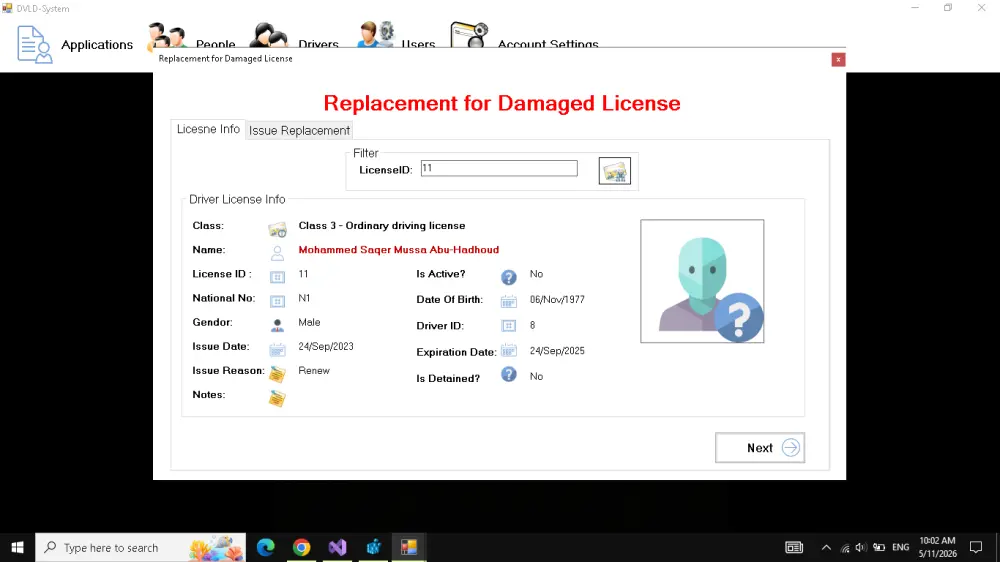Click the driver's placeholder photo
This screenshot has height=562, width=1000.
pyautogui.click(x=702, y=281)
